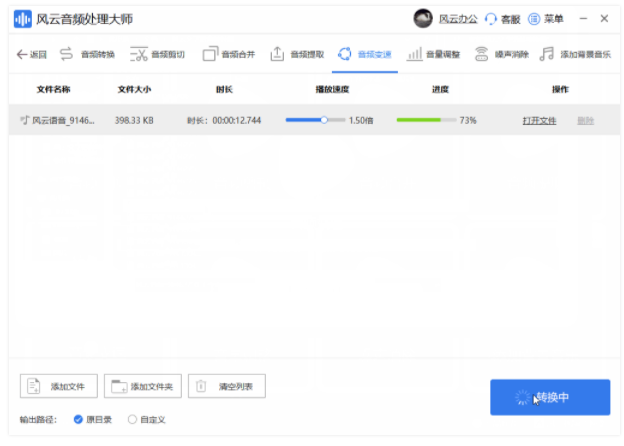Open the user avatar profile picture
Image resolution: width=624 pixels, height=446 pixels.
[x=423, y=18]
